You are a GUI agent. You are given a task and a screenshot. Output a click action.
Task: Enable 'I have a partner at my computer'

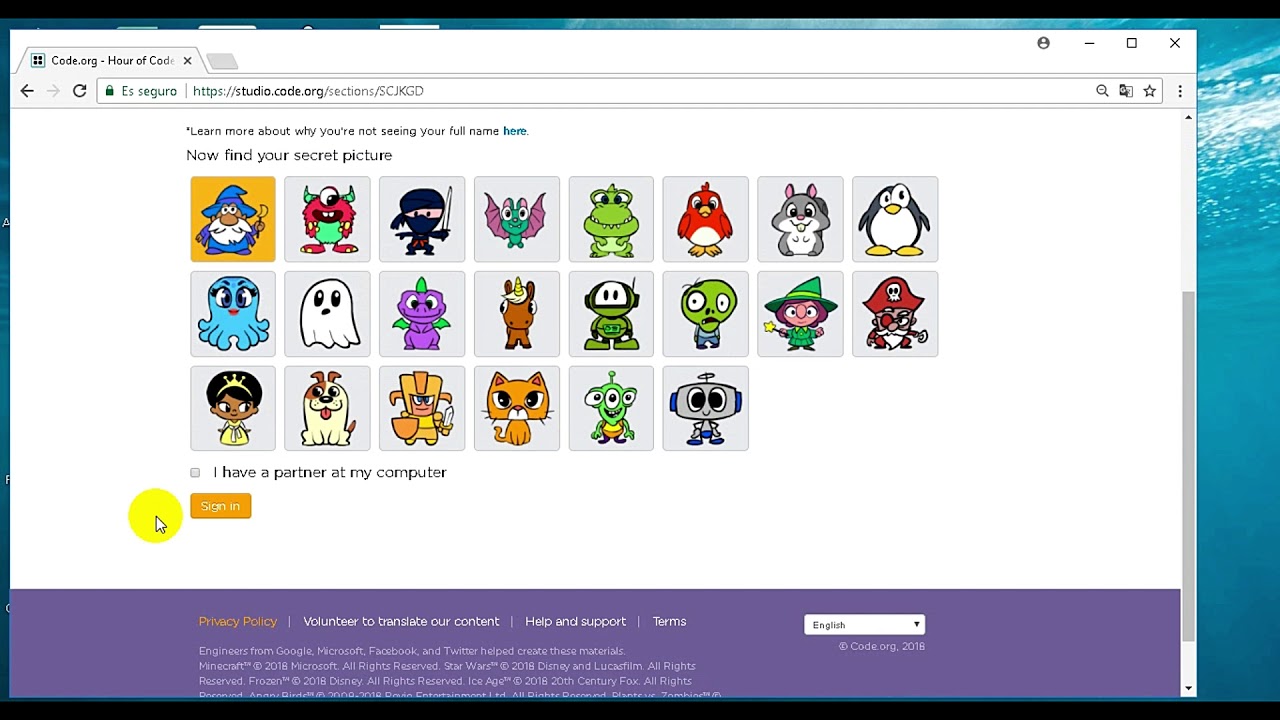point(195,473)
